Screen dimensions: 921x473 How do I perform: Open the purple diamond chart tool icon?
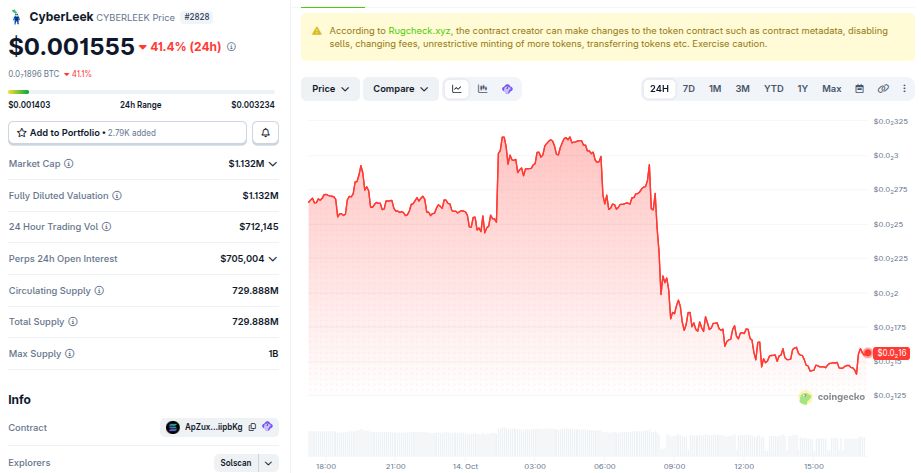[507, 89]
